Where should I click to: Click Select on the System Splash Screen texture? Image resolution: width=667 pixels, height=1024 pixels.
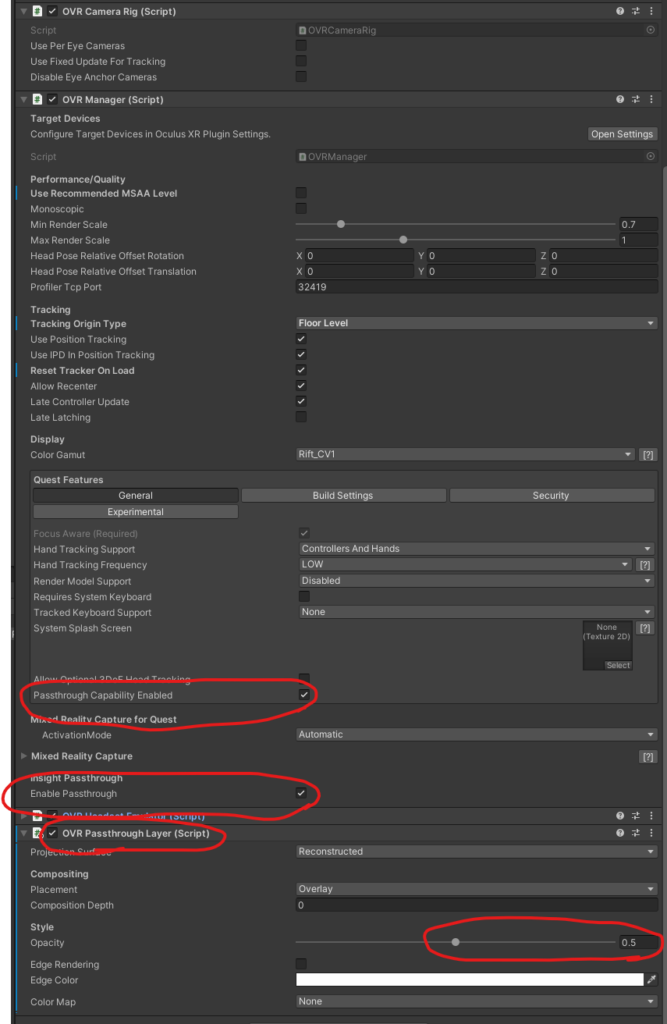617,665
